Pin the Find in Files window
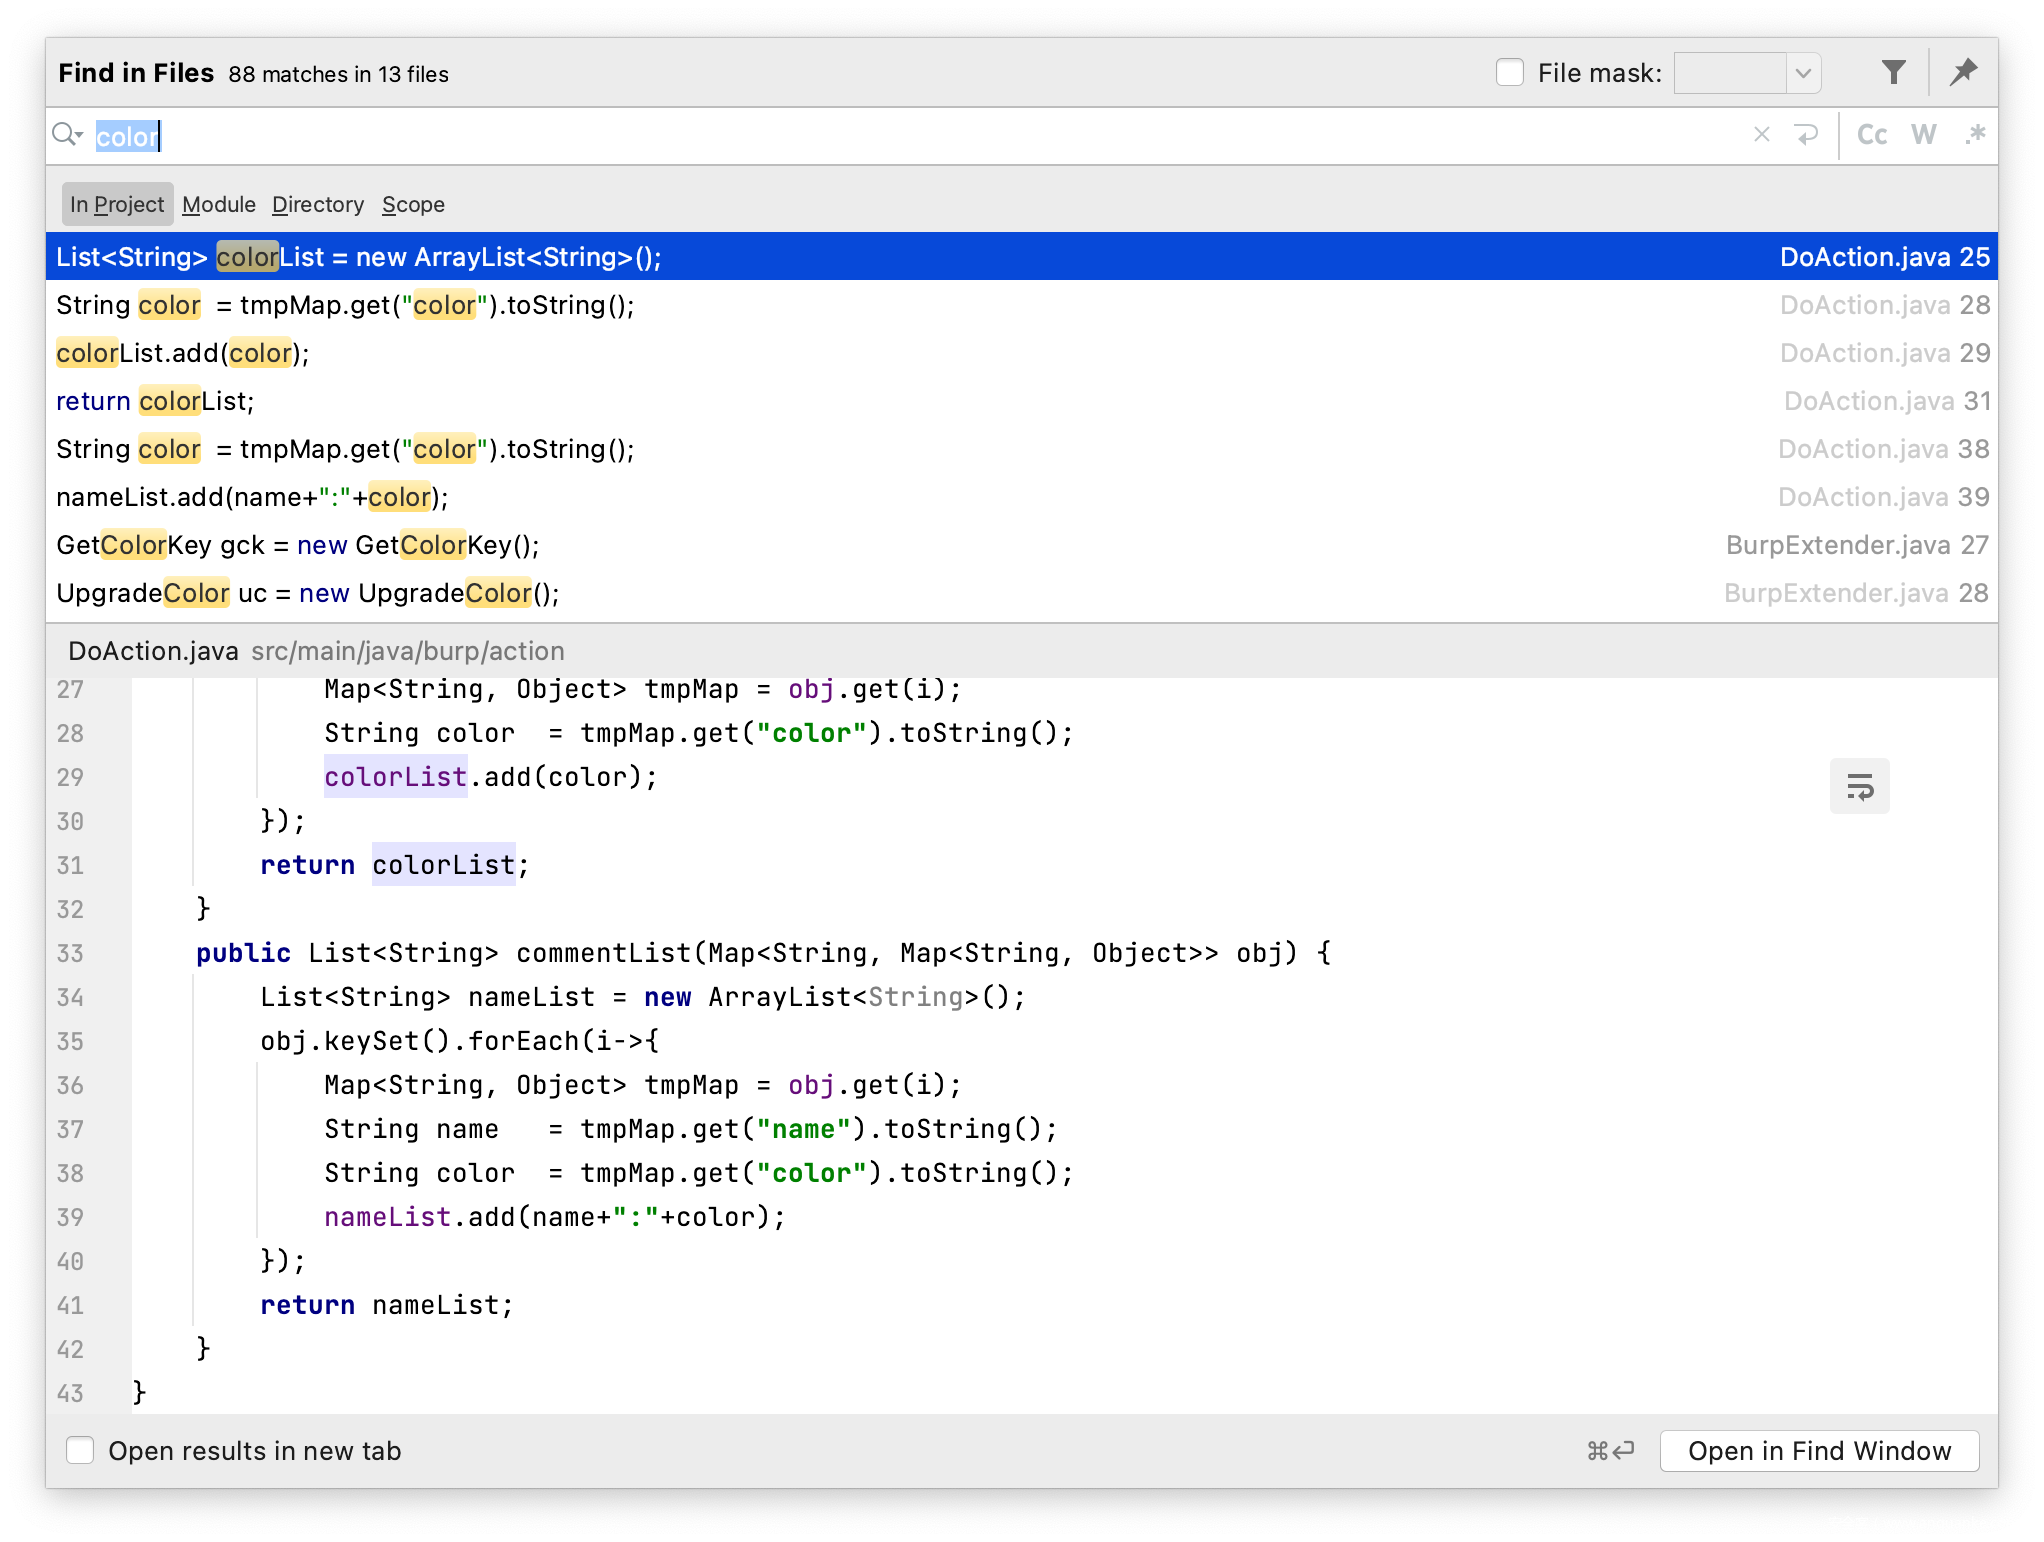 (1963, 72)
